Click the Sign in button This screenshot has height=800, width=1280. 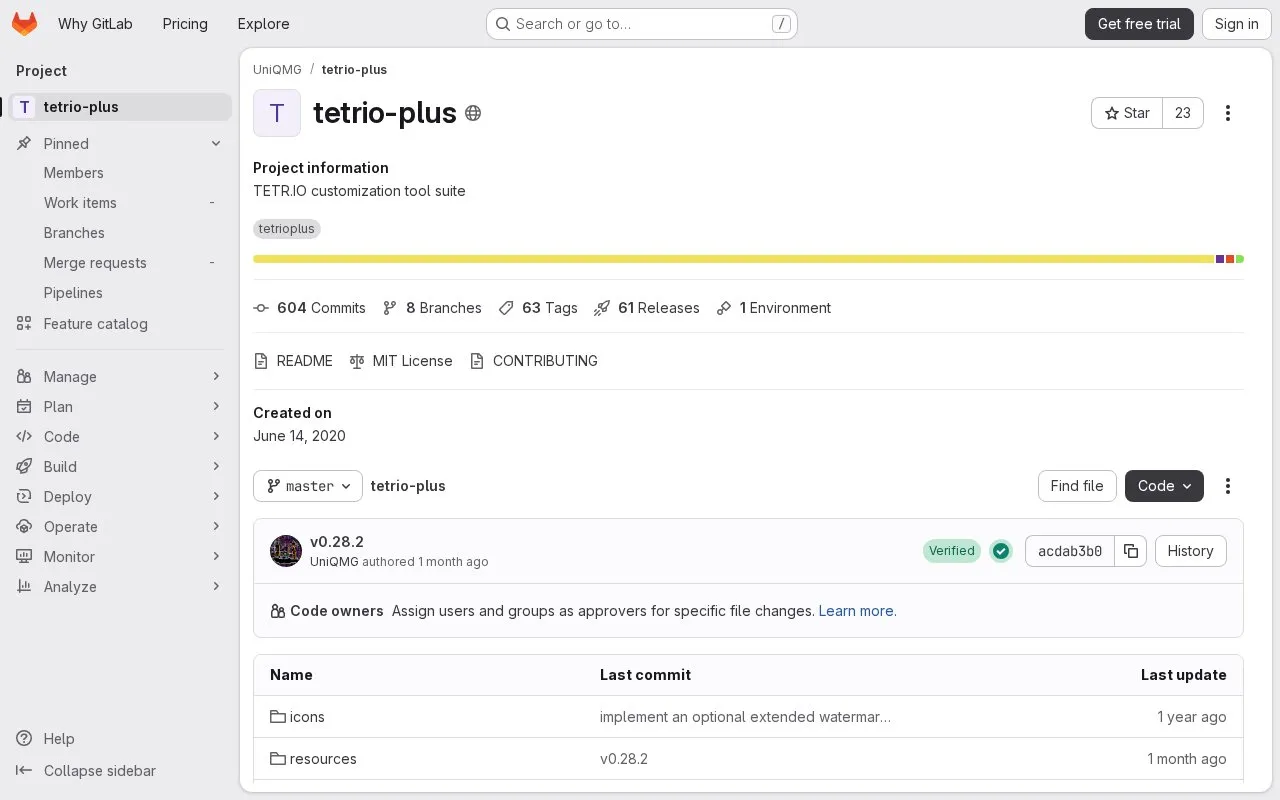coord(1237,24)
